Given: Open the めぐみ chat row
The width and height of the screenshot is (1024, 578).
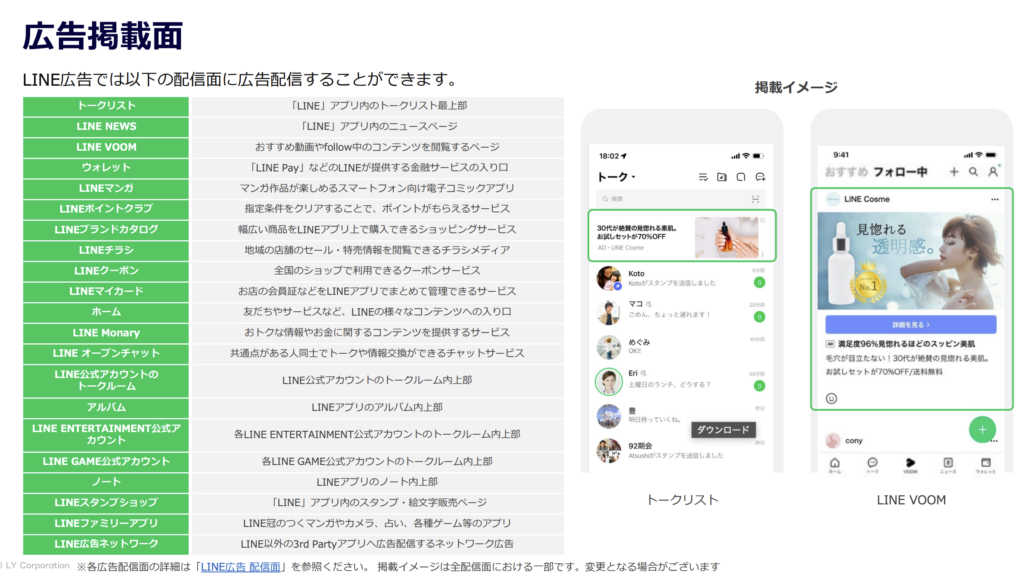Looking at the screenshot, I should [680, 347].
